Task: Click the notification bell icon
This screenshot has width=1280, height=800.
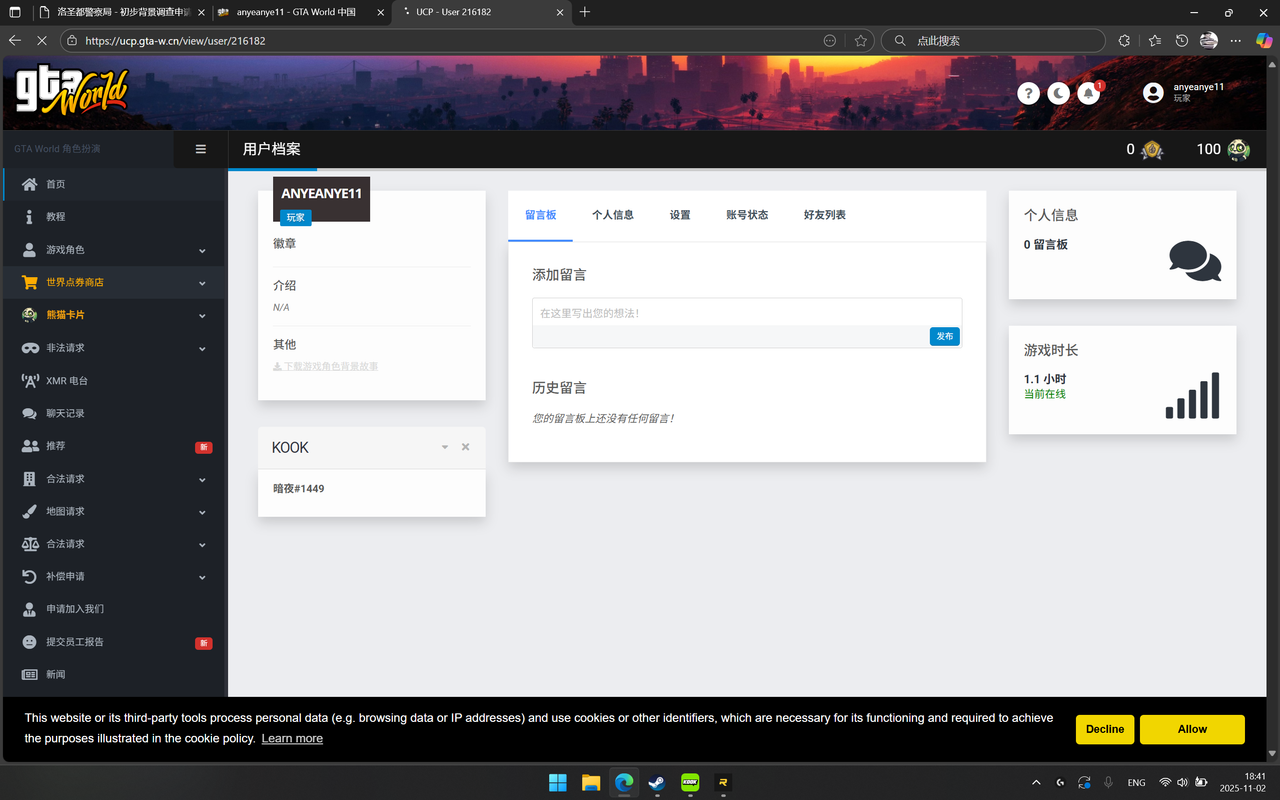Action: click(1089, 92)
